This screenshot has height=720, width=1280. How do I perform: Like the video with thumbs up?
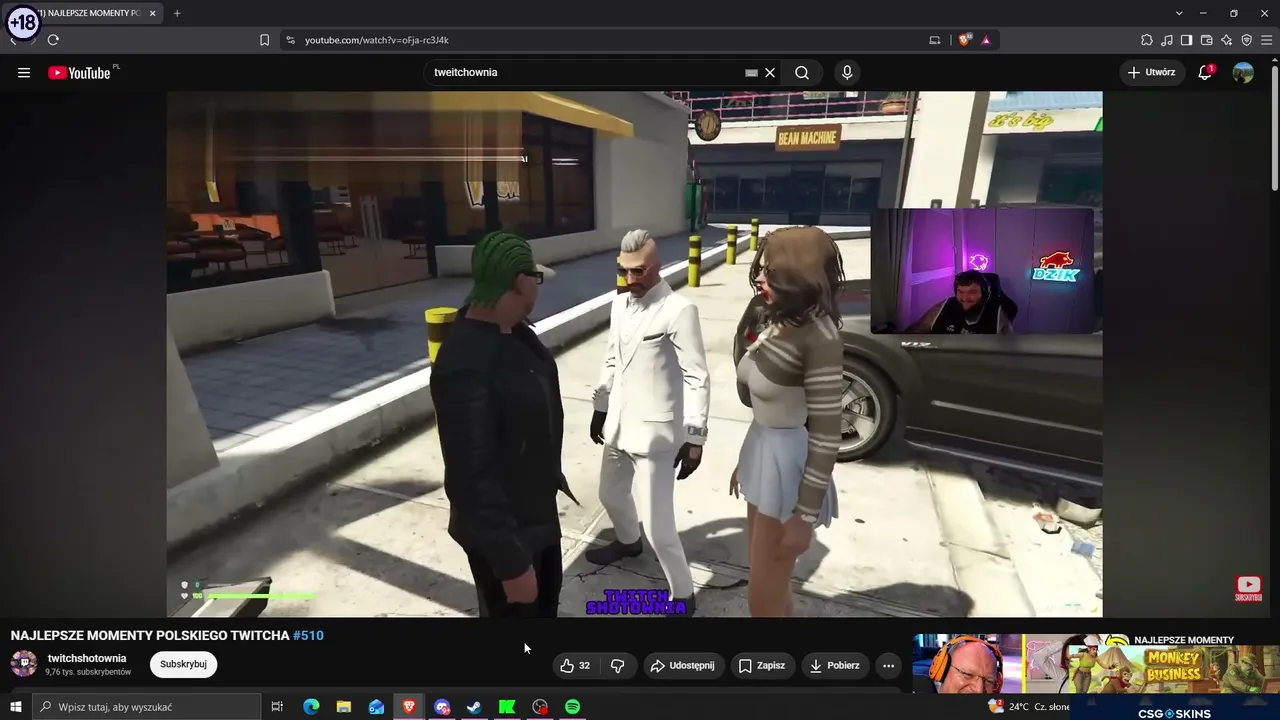pos(575,665)
